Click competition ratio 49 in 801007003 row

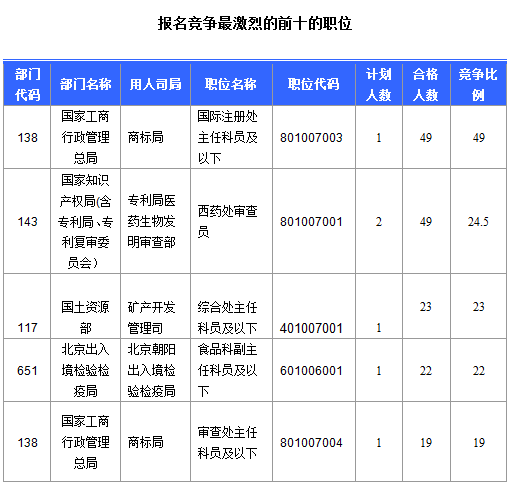[478, 138]
